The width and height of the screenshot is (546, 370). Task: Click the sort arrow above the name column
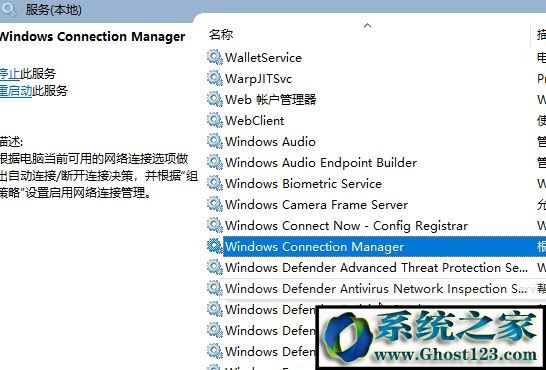[x=368, y=26]
